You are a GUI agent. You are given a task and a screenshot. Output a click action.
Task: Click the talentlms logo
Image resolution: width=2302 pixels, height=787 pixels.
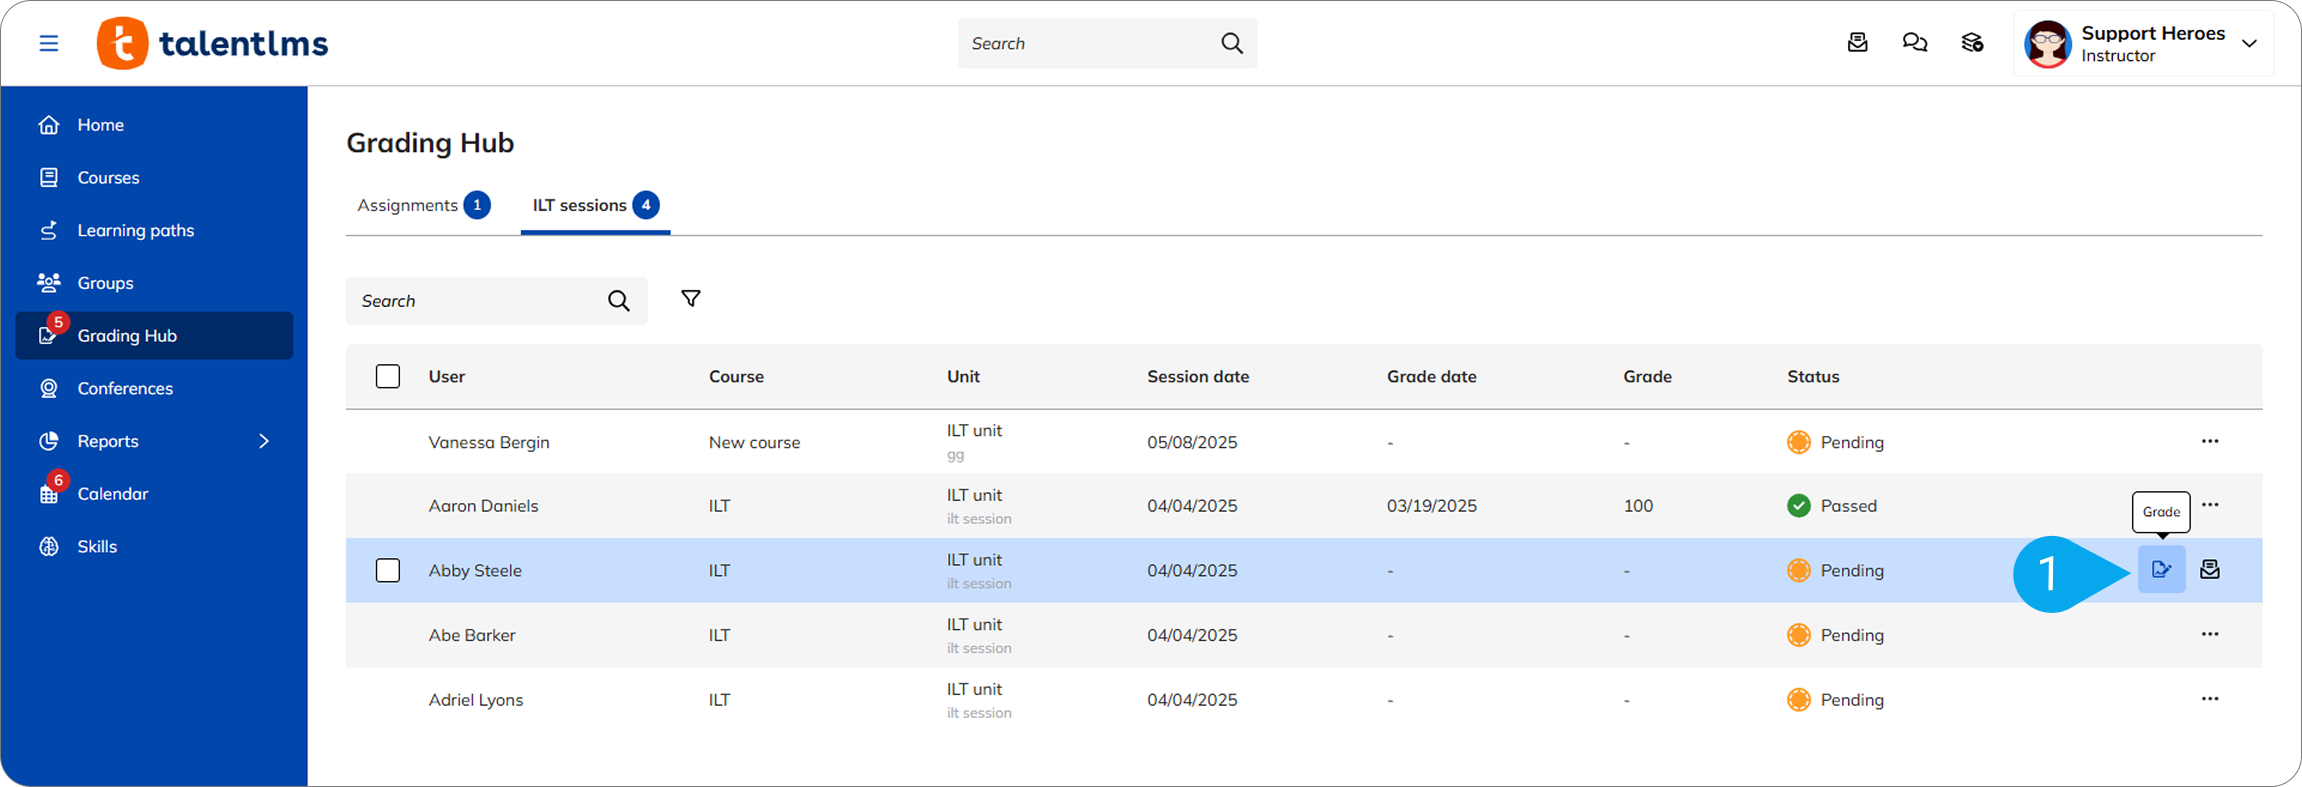coord(212,43)
